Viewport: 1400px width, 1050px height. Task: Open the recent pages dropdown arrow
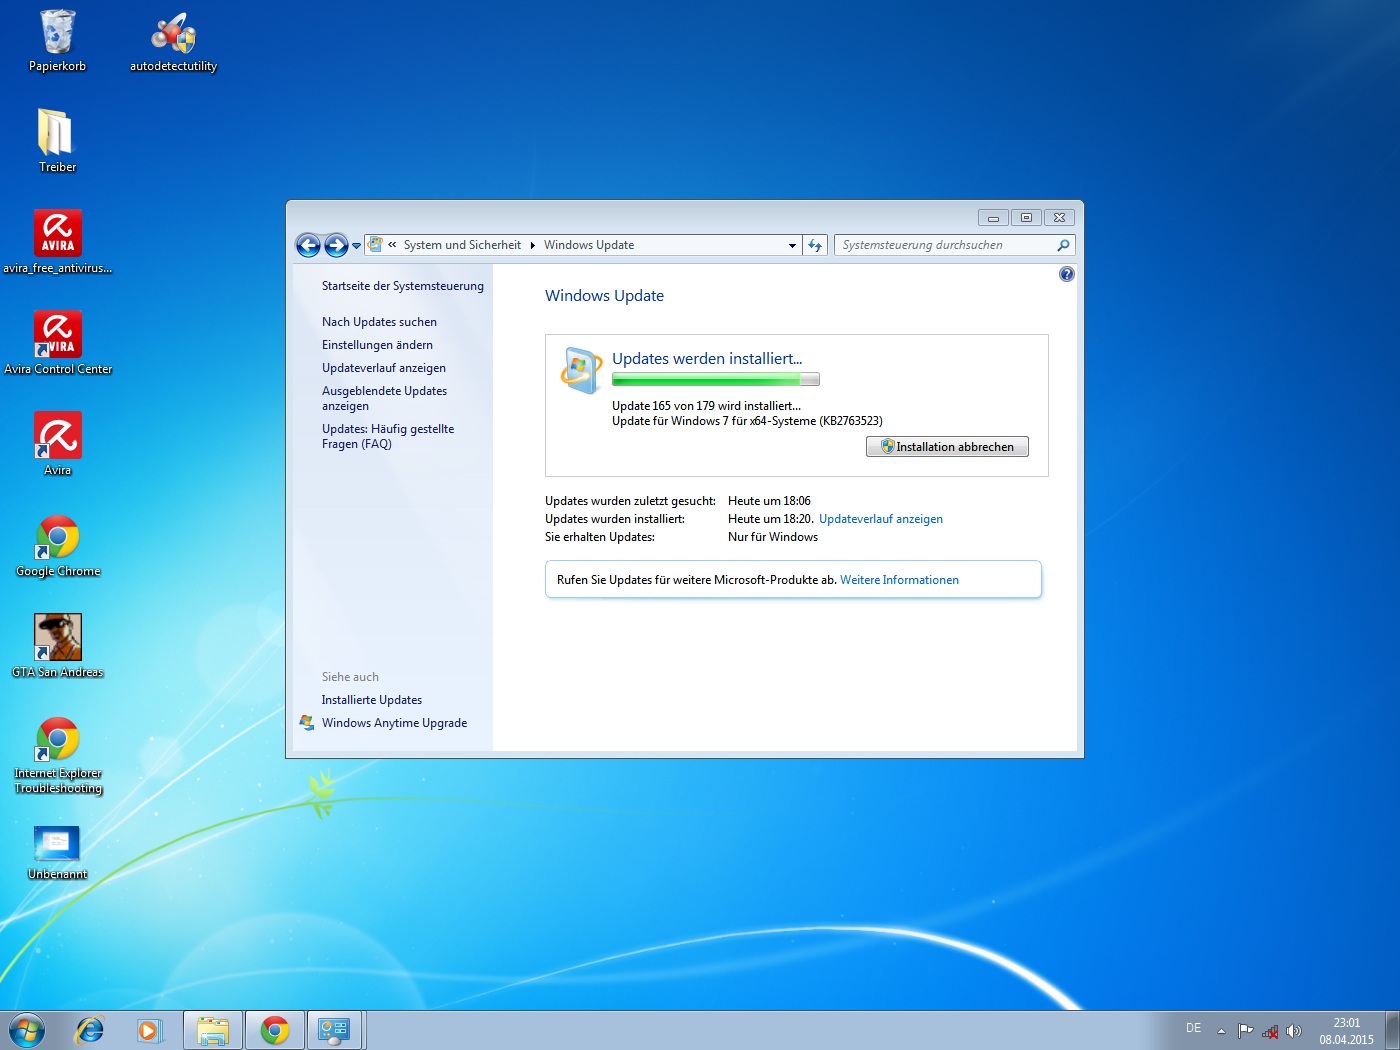[x=356, y=246]
